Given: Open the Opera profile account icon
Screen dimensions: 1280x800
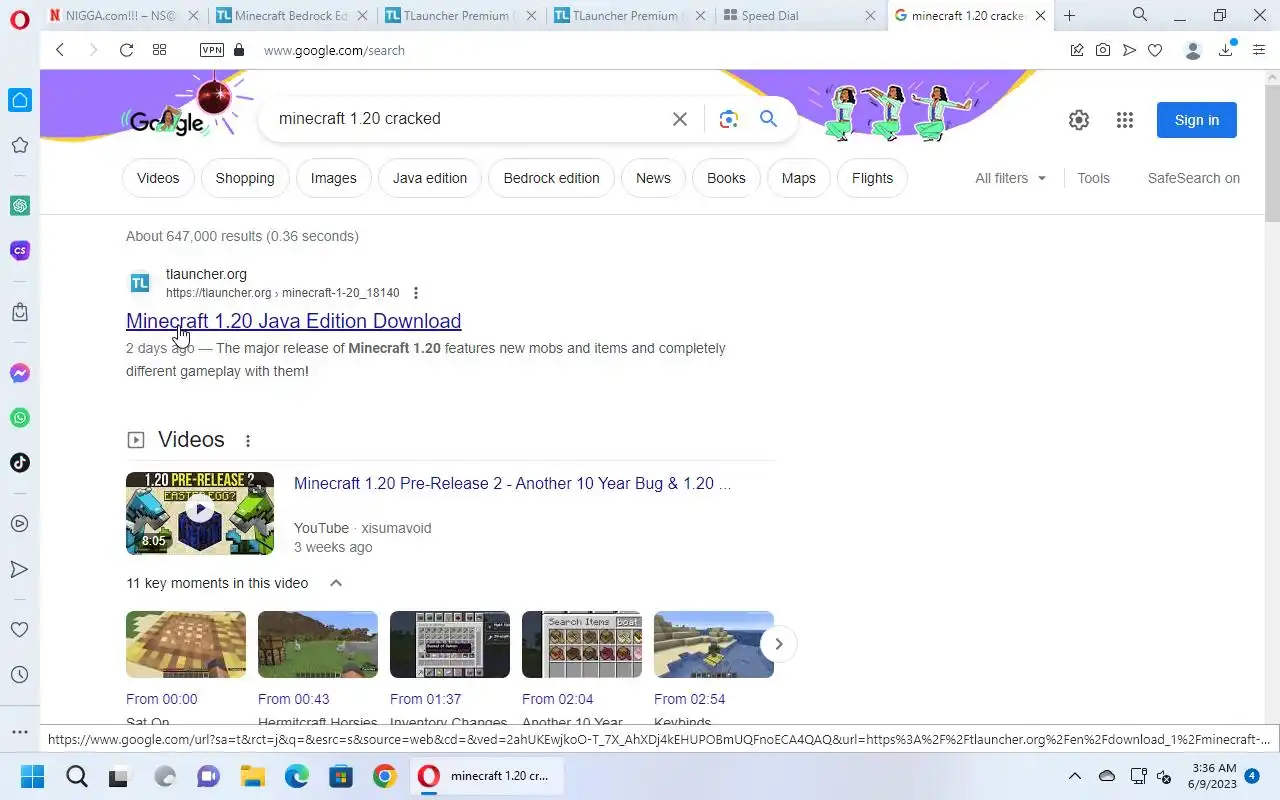Looking at the screenshot, I should tap(1192, 50).
